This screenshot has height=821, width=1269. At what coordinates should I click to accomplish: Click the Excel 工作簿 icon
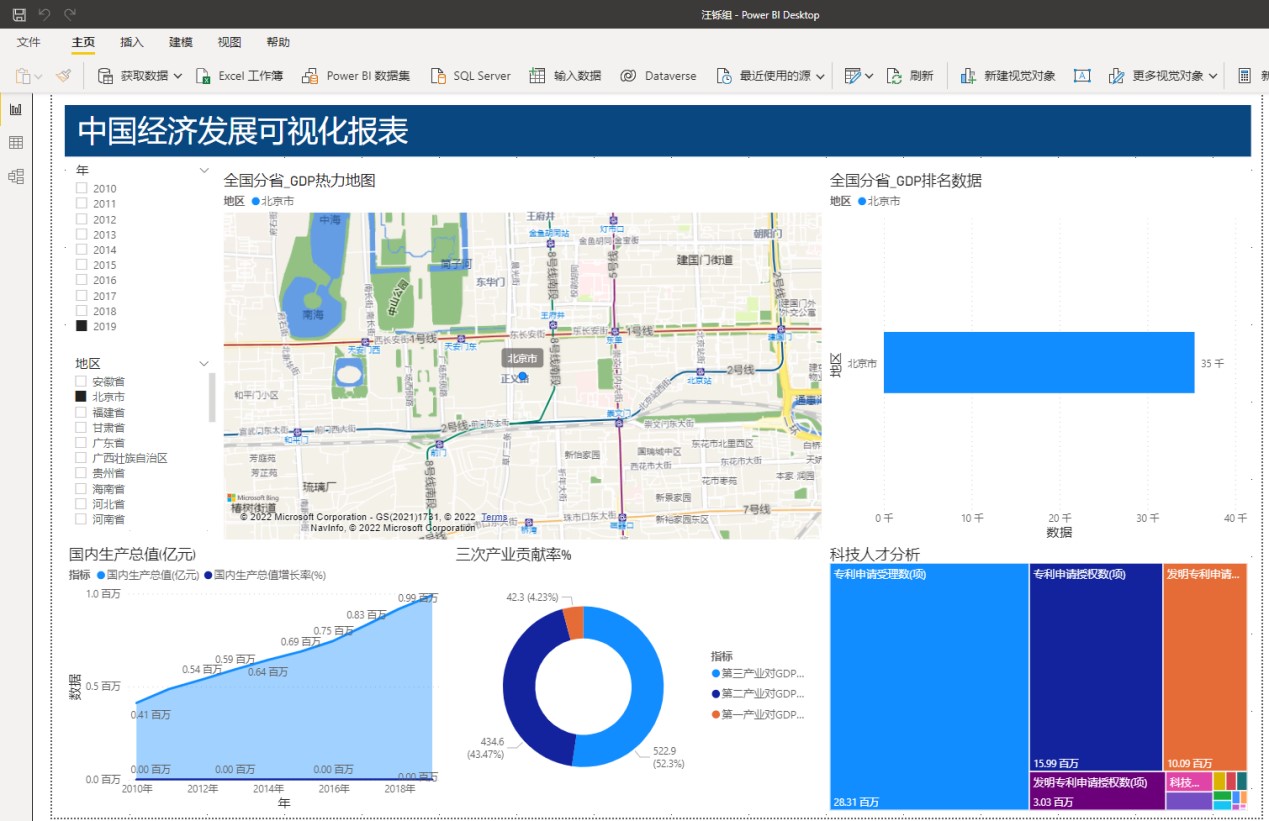point(203,76)
